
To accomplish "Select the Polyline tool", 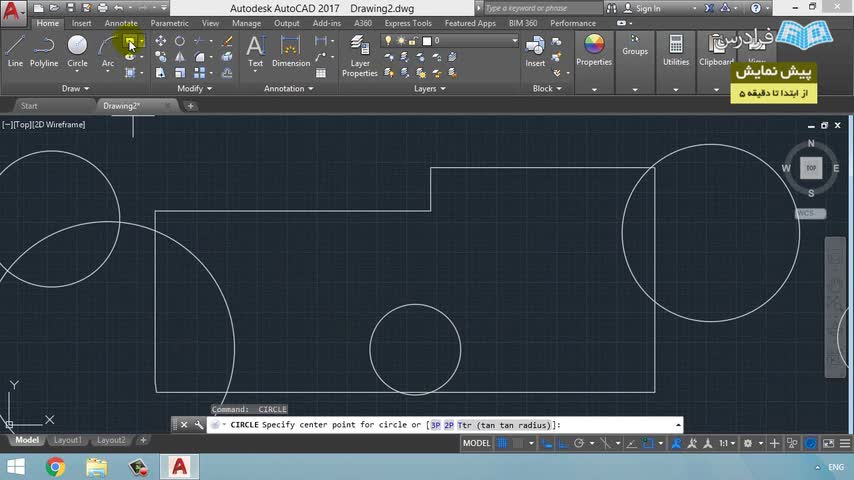I will (44, 50).
